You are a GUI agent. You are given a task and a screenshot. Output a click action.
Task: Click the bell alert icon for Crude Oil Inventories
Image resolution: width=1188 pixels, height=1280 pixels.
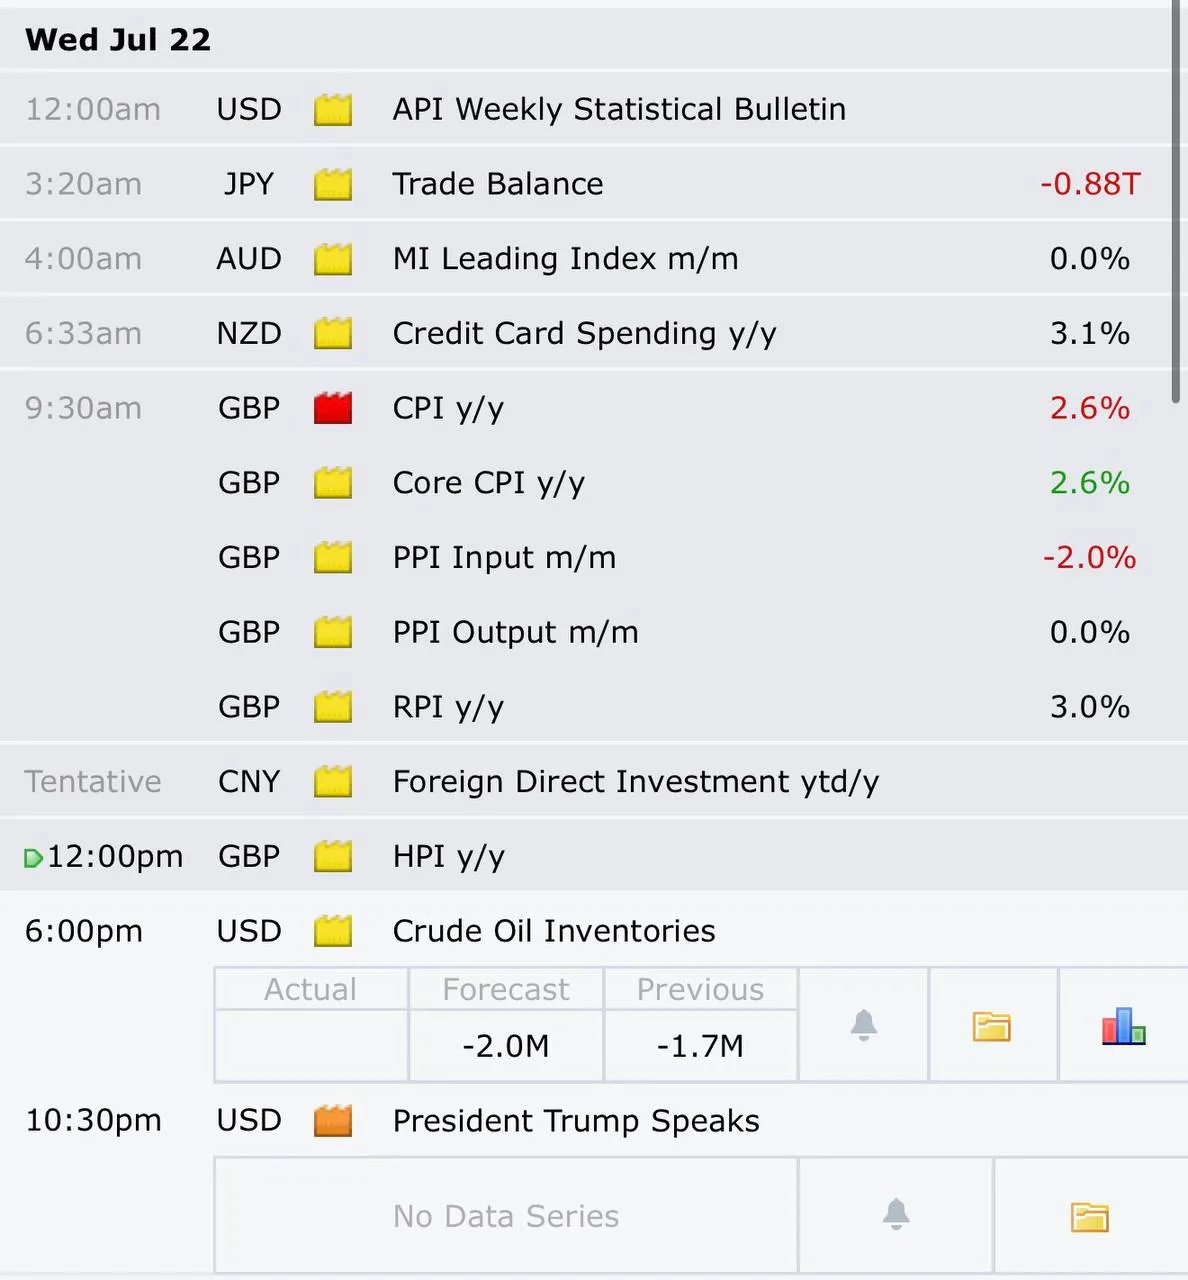pos(864,1025)
